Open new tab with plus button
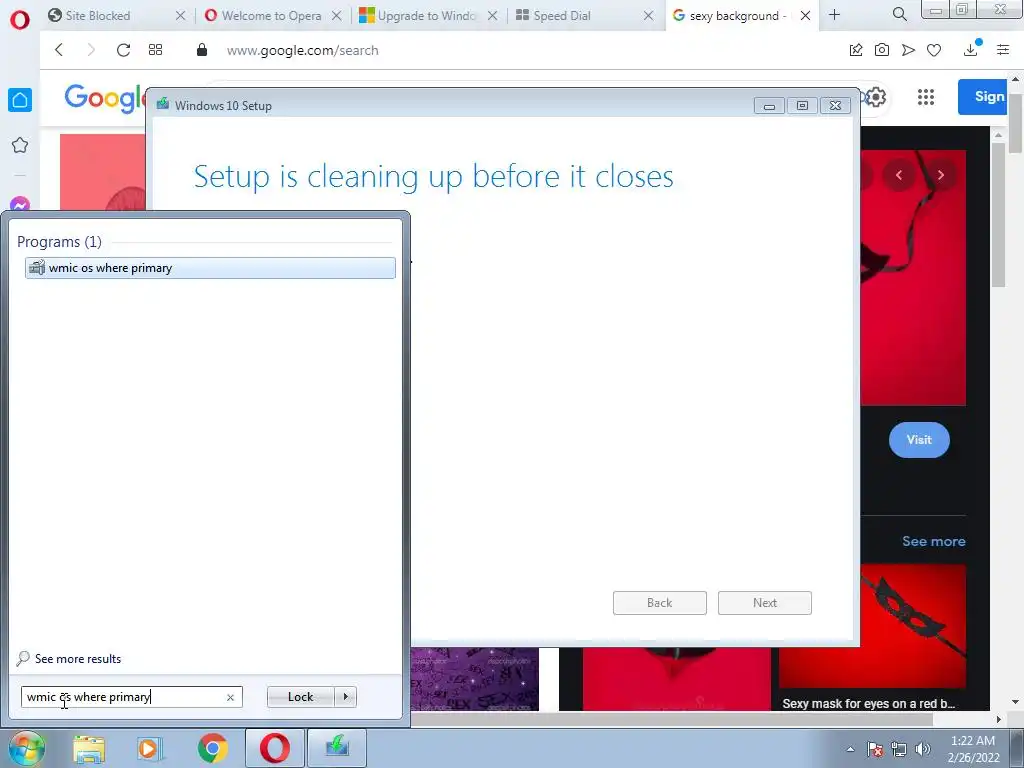This screenshot has height=768, width=1024. click(x=834, y=14)
